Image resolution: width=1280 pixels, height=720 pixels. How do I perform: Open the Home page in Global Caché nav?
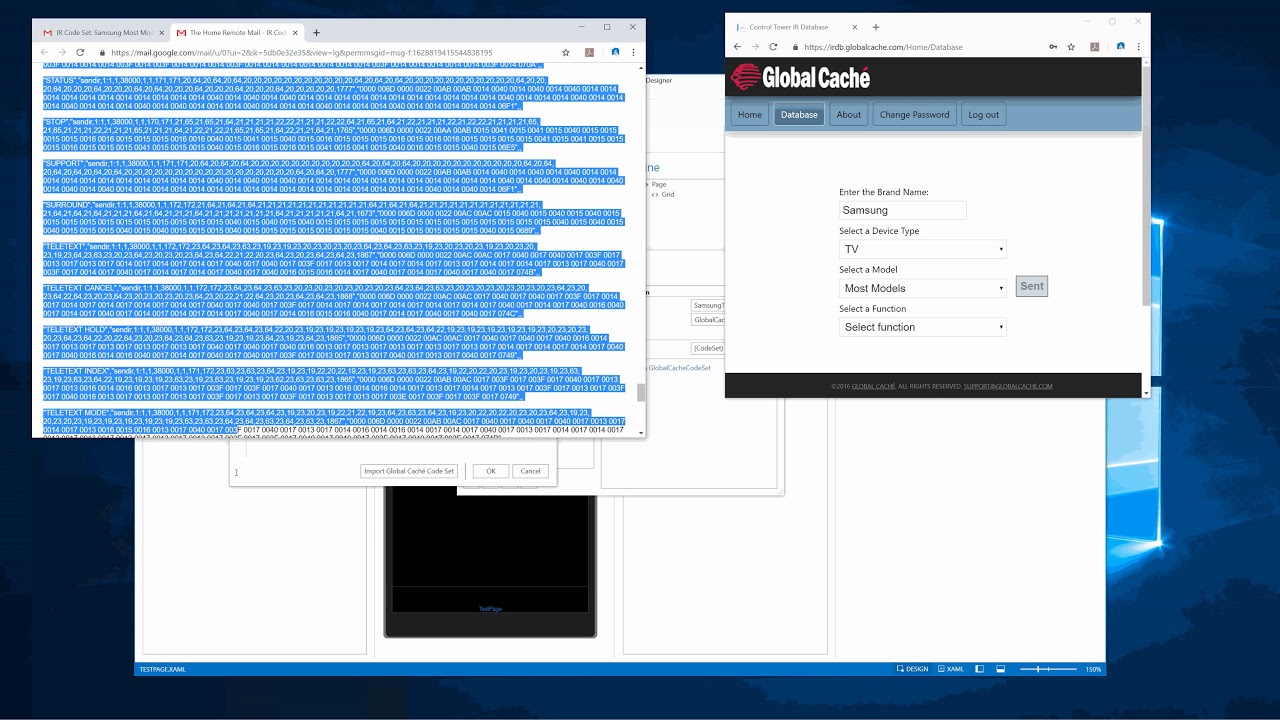(750, 114)
